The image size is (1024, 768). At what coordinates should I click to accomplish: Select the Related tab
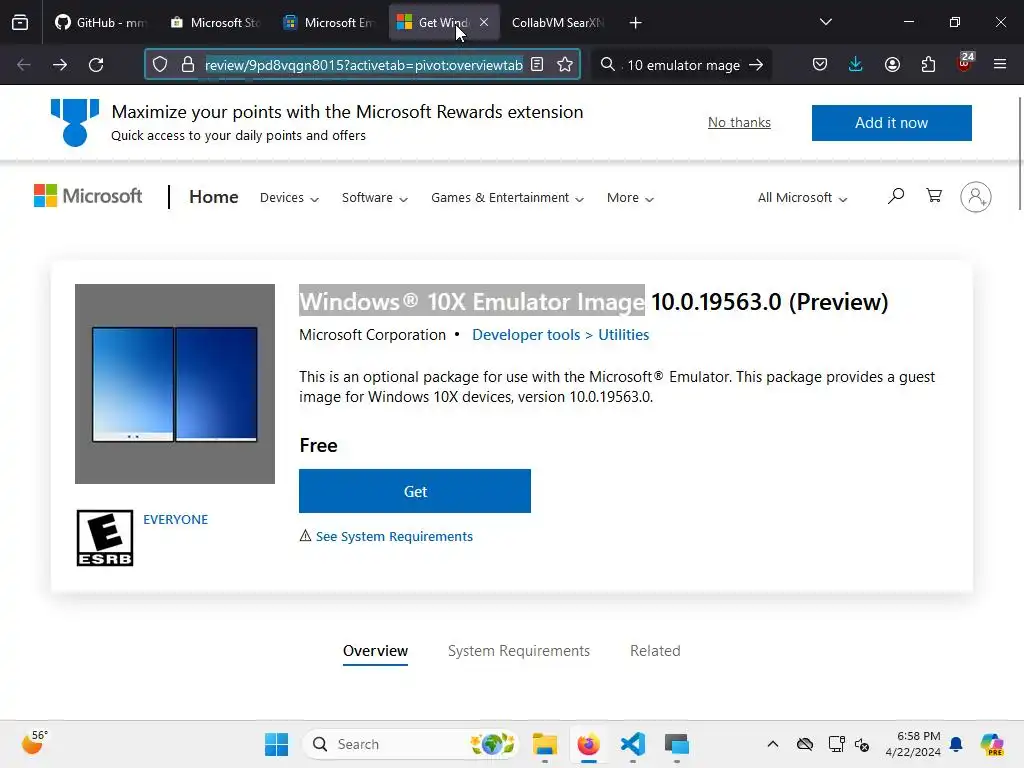pyautogui.click(x=655, y=651)
